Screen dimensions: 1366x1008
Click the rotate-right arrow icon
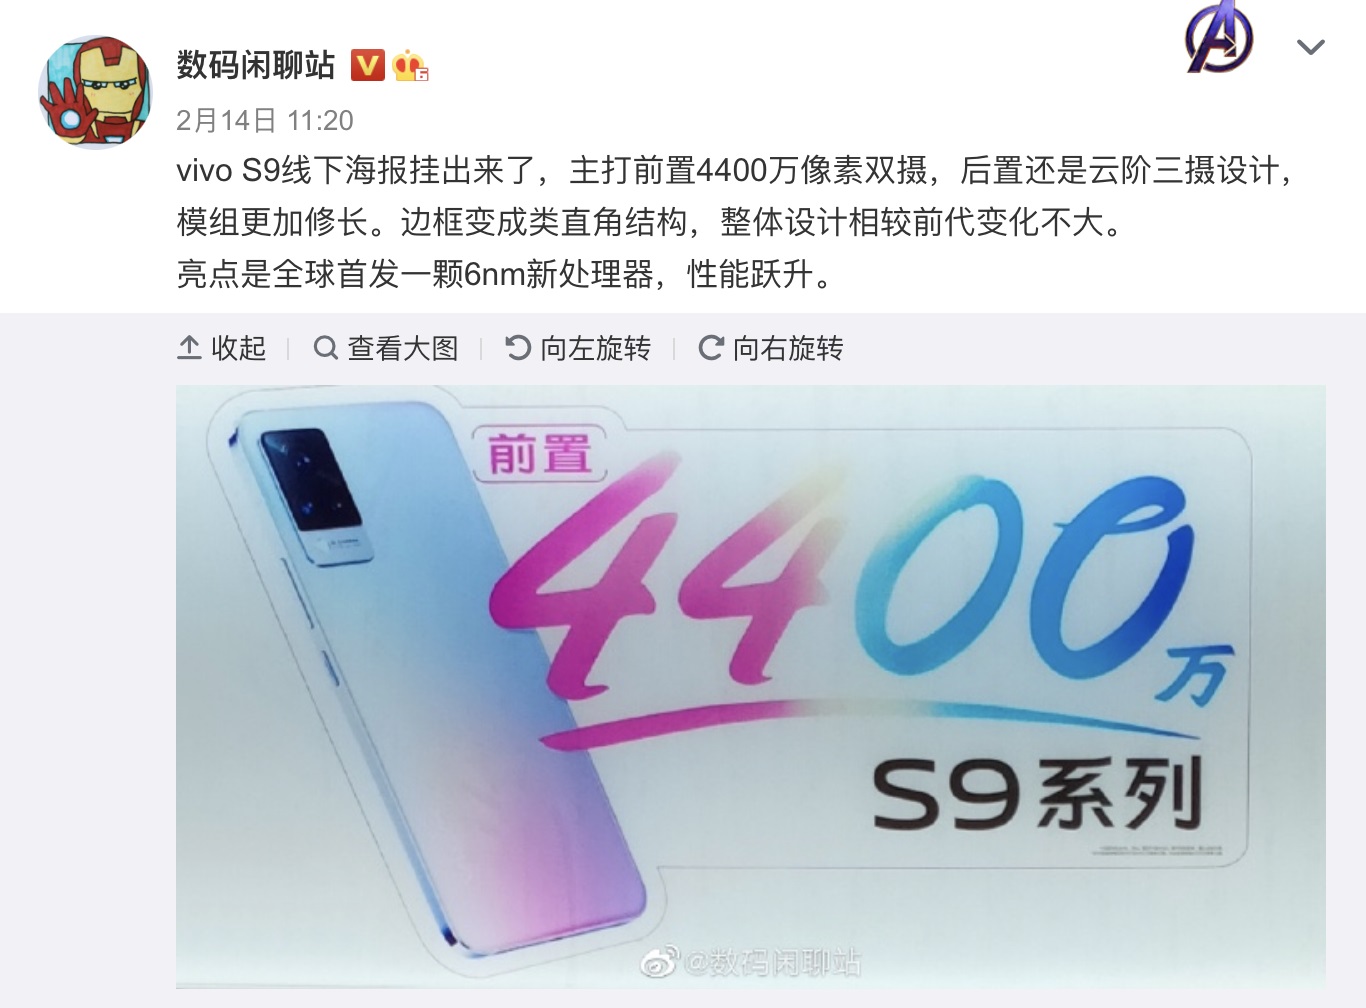point(710,348)
